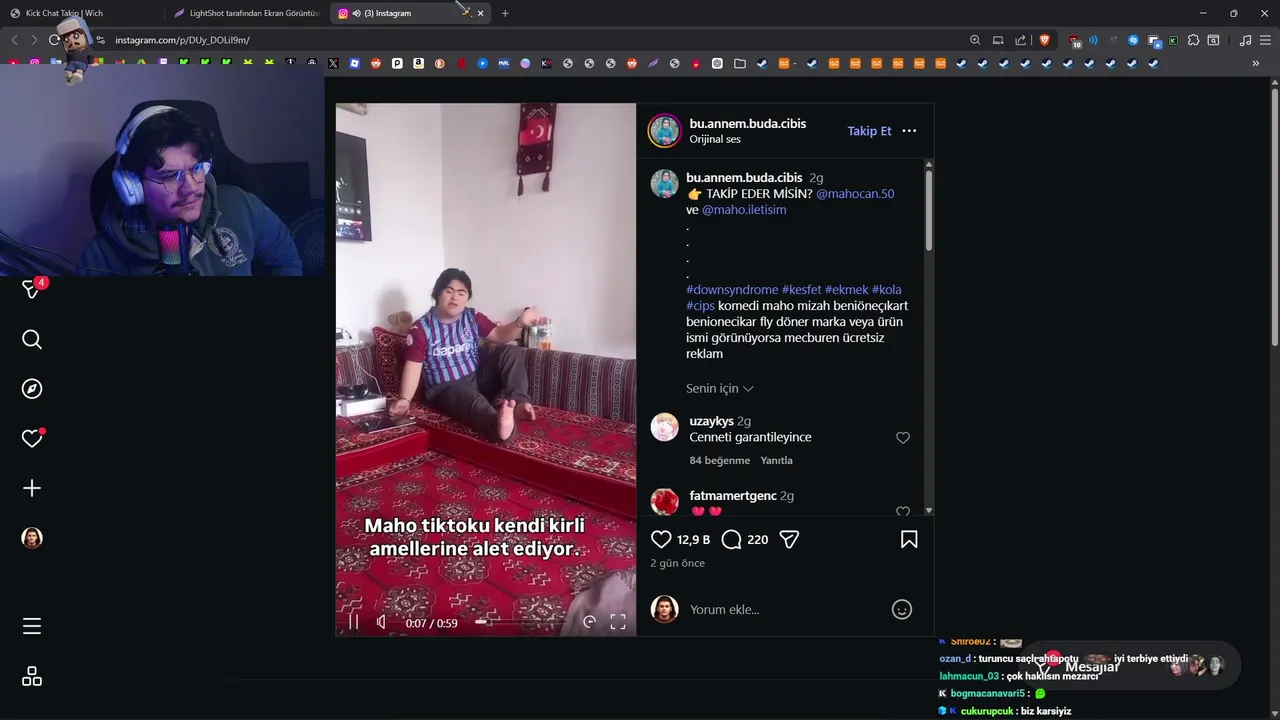
Task: Open the hamburger More menu in sidebar
Action: pyautogui.click(x=32, y=626)
